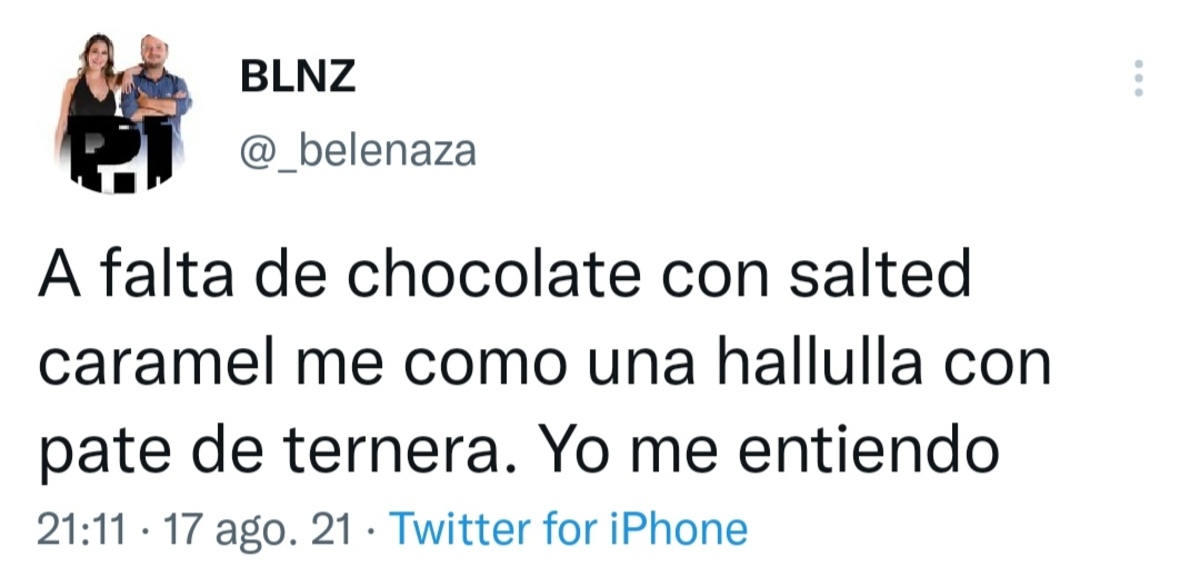Click the Twitter for iPhone source link
1200x586 pixels.
click(x=567, y=529)
